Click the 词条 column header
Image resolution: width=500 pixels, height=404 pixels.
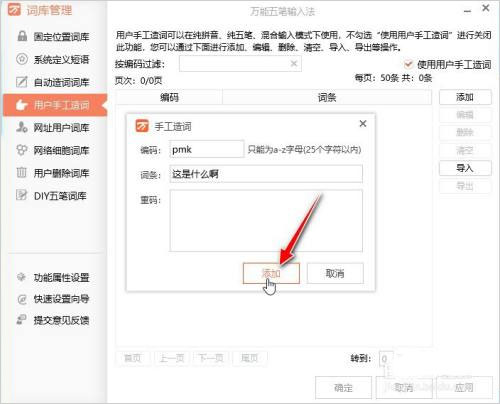(327, 97)
